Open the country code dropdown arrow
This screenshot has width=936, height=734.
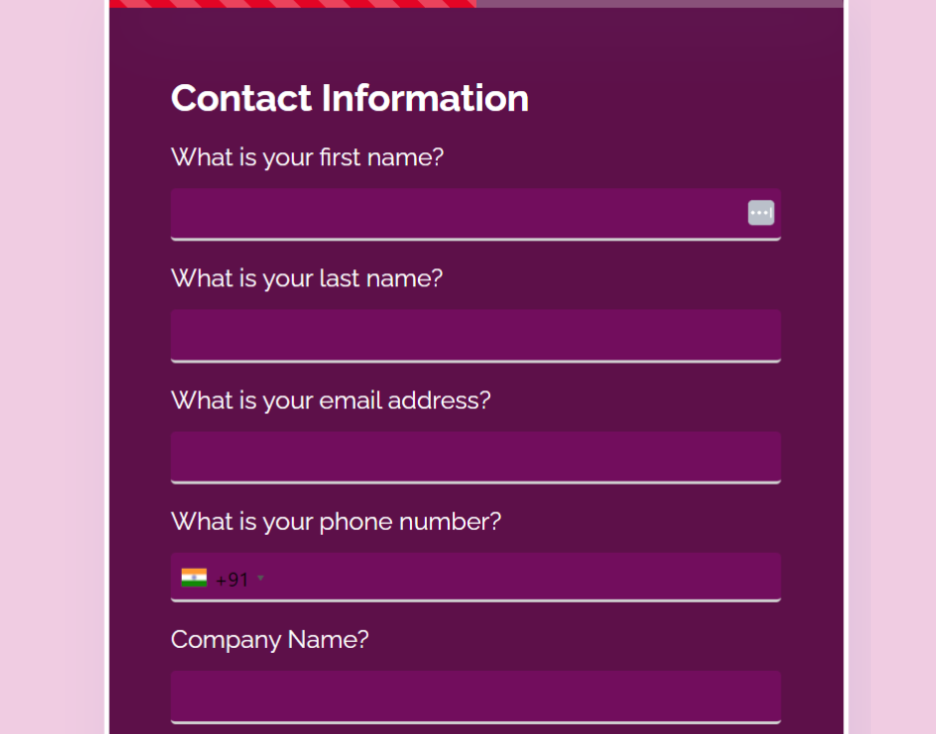click(260, 578)
